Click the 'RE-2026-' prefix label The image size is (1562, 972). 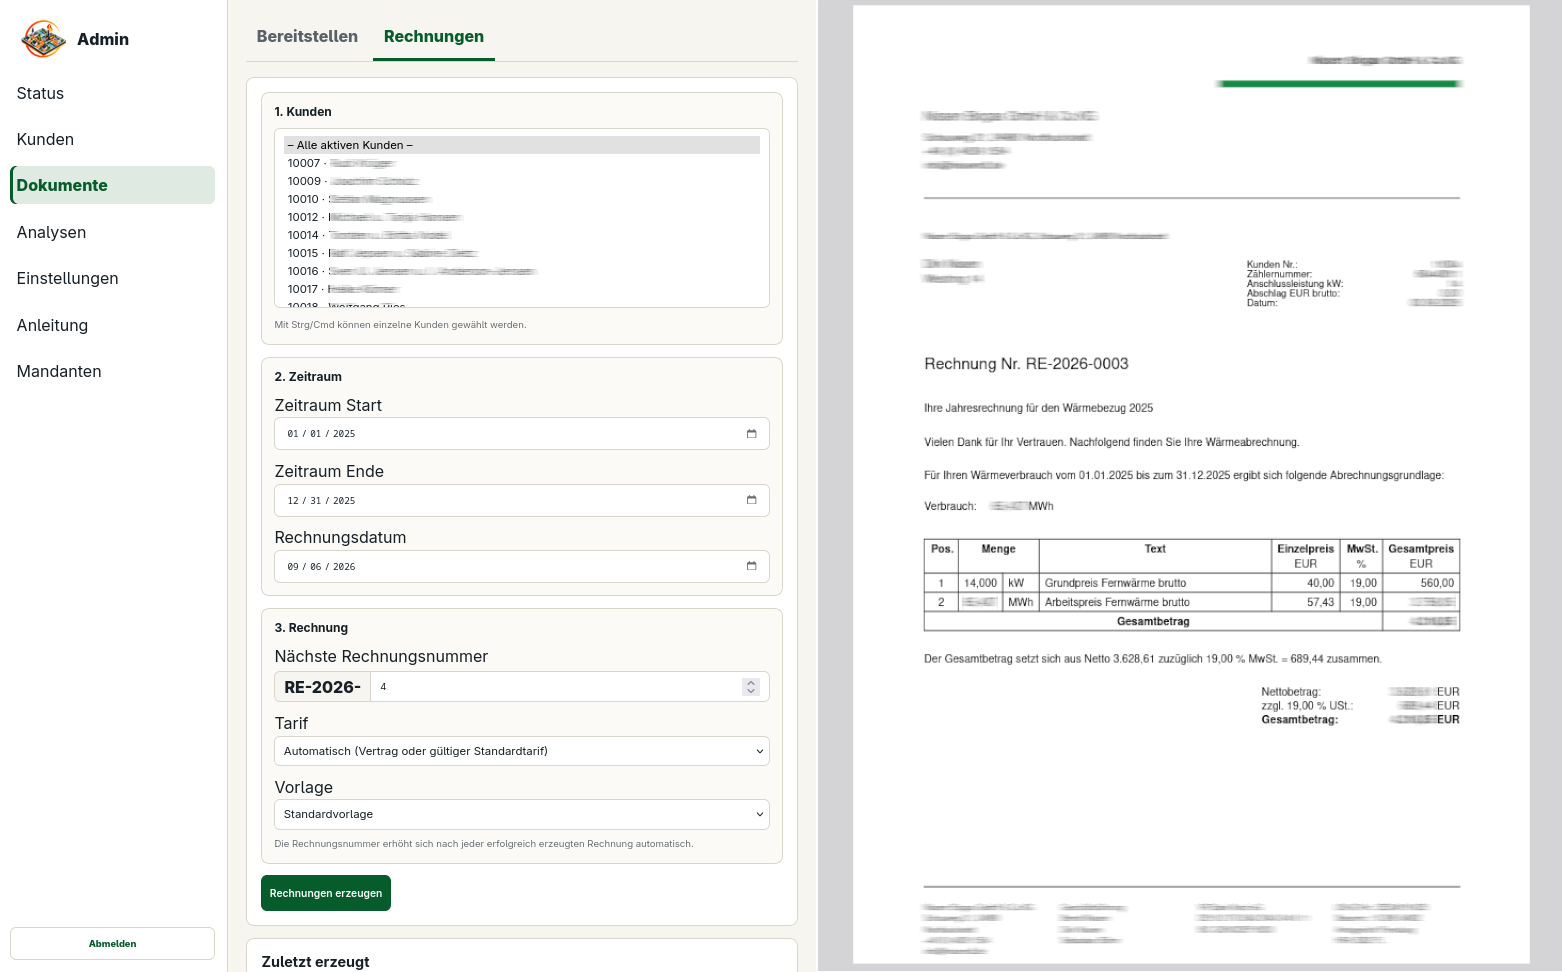pos(323,687)
